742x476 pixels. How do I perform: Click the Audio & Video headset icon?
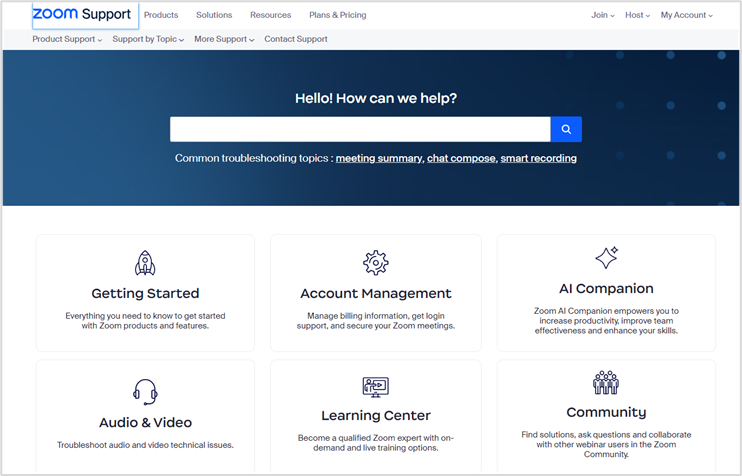coord(145,392)
